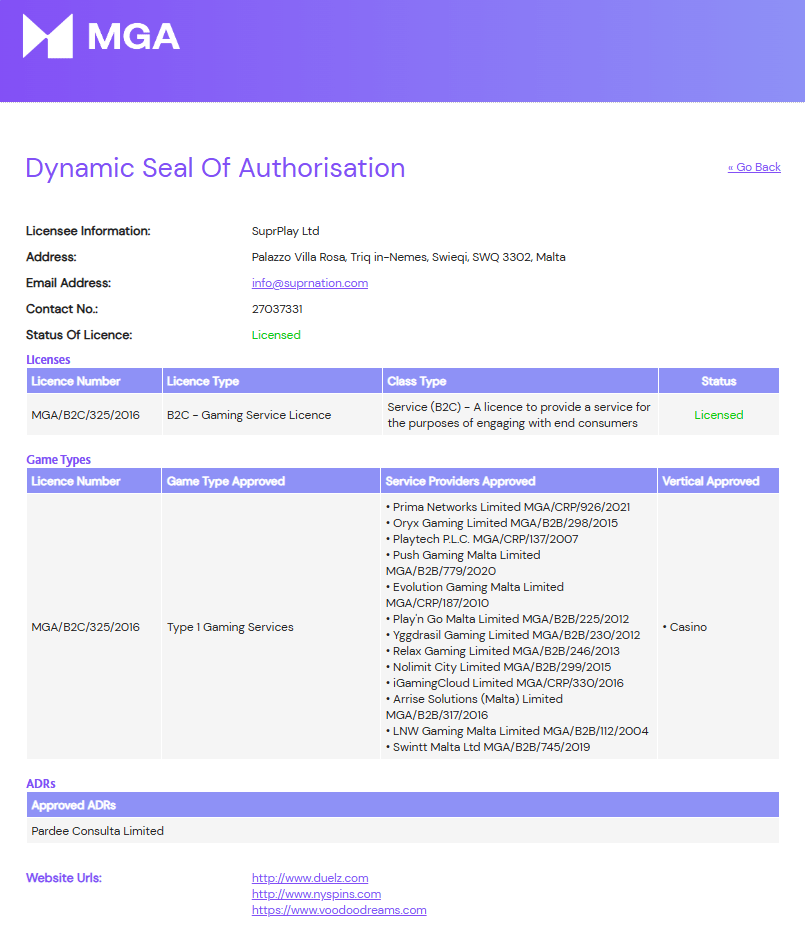This screenshot has height=926, width=805.
Task: Click the Website Urls label
Action: 64,878
